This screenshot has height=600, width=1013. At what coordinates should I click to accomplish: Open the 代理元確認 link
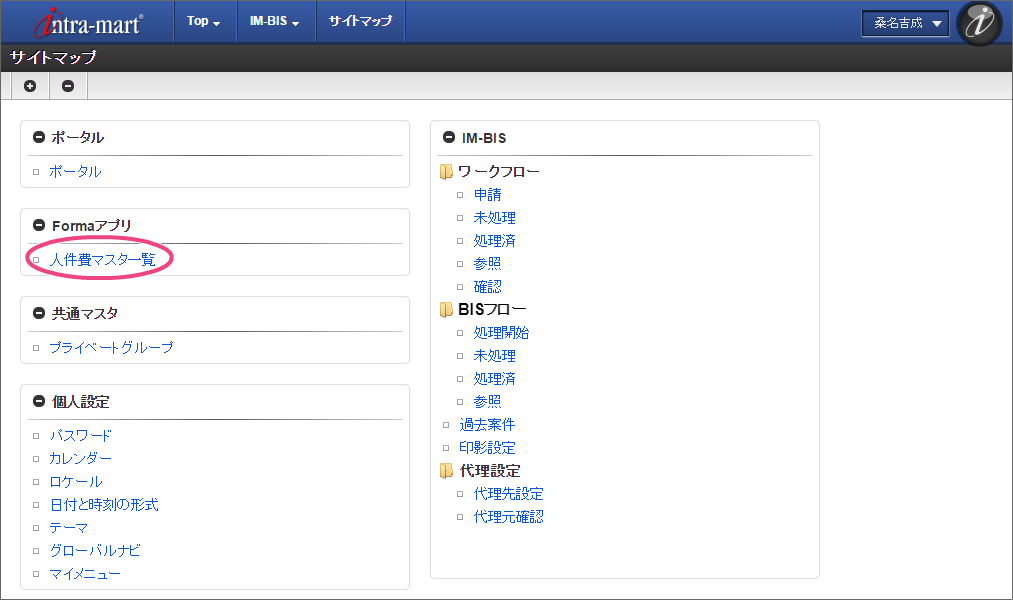click(508, 517)
